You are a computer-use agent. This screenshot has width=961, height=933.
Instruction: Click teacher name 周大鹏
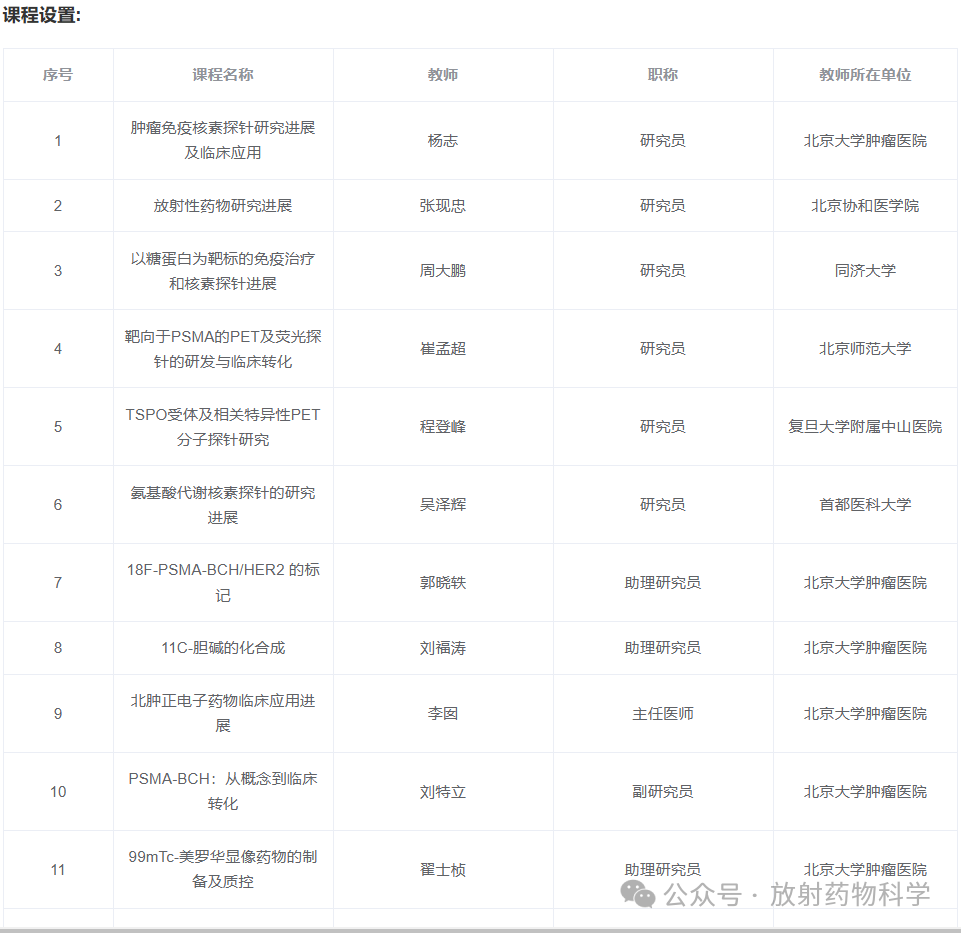point(443,271)
